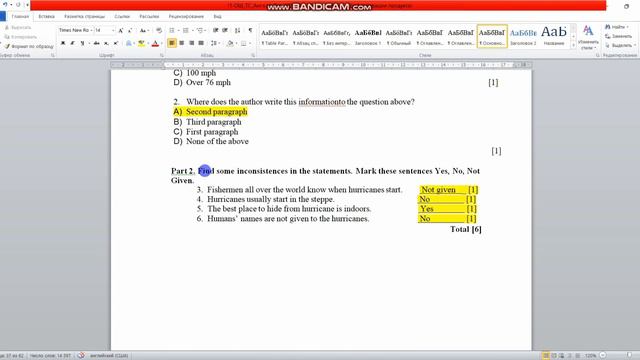Switch to Разметка страницы tab

pos(84,17)
